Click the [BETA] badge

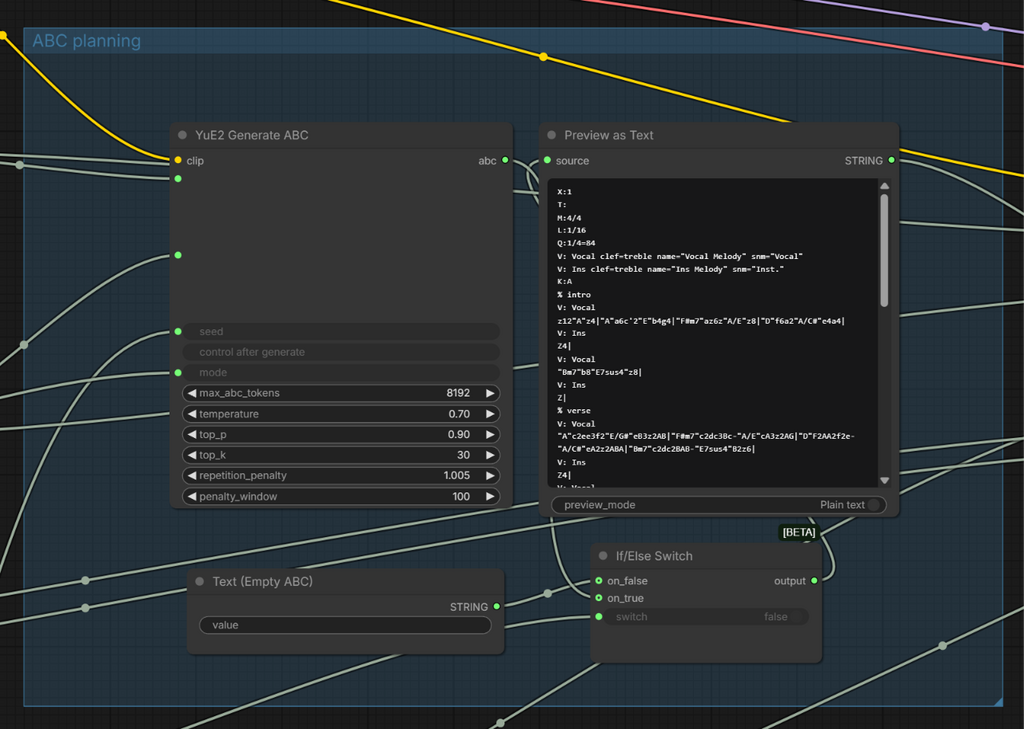pyautogui.click(x=799, y=532)
